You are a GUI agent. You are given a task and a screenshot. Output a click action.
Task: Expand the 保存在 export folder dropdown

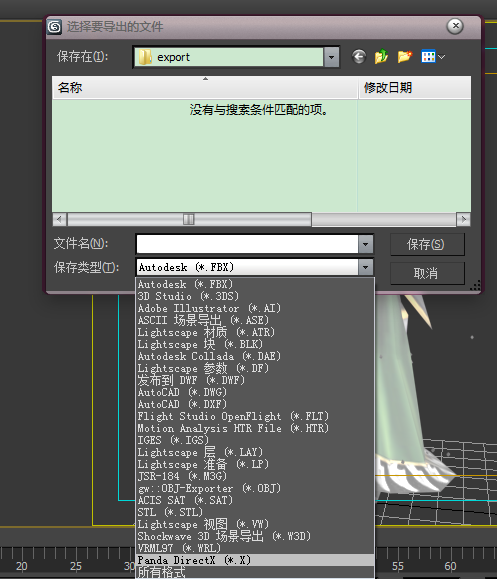tap(331, 57)
